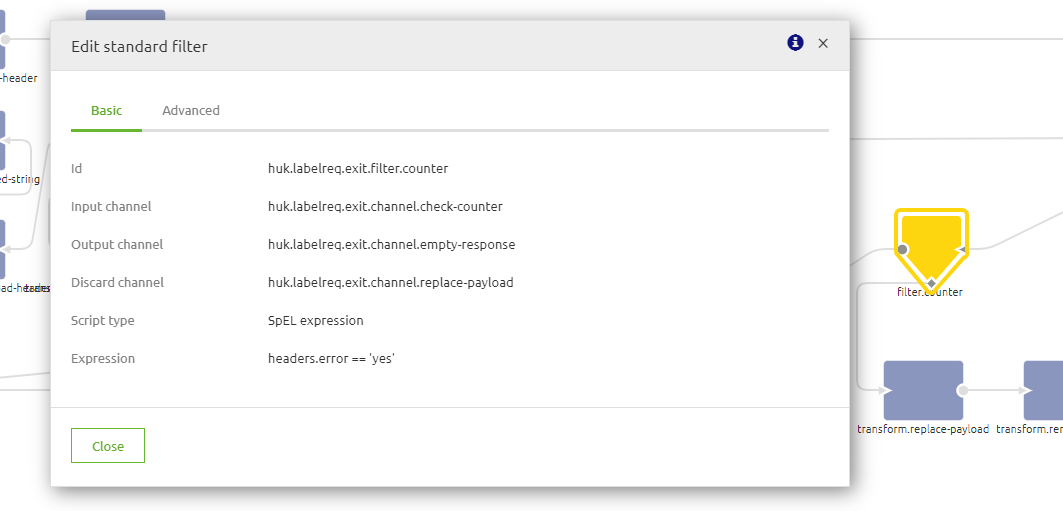Click the Input channel check-counter value
Image resolution: width=1063 pixels, height=511 pixels.
click(385, 207)
